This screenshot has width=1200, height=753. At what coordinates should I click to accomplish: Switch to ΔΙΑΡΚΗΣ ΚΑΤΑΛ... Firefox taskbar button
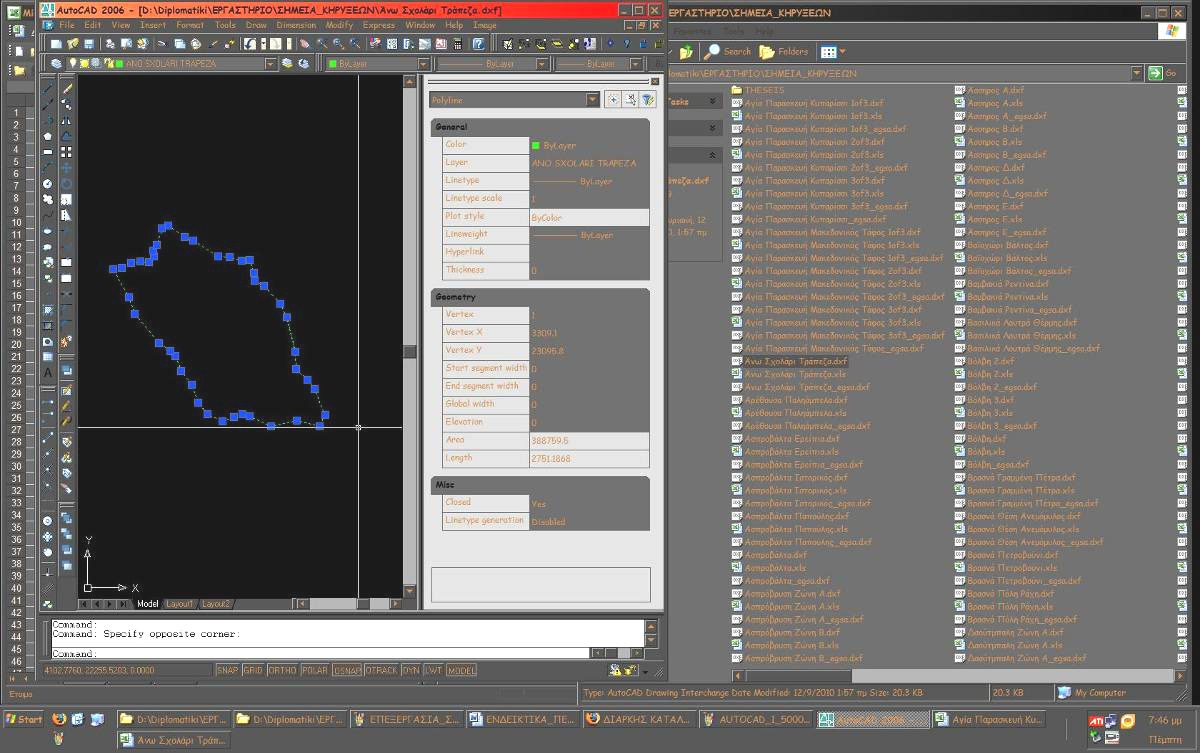point(638,719)
